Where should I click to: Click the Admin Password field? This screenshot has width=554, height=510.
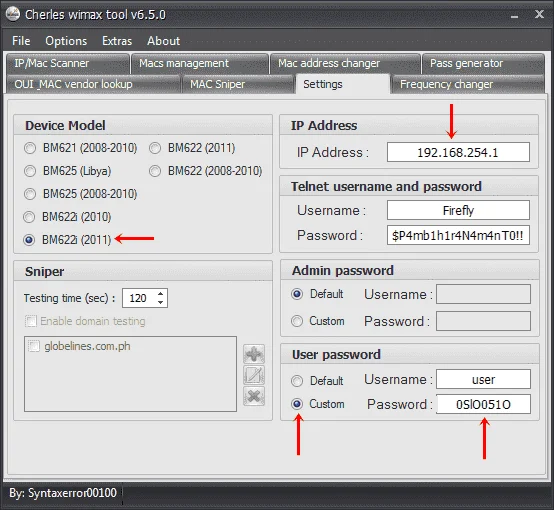(483, 321)
